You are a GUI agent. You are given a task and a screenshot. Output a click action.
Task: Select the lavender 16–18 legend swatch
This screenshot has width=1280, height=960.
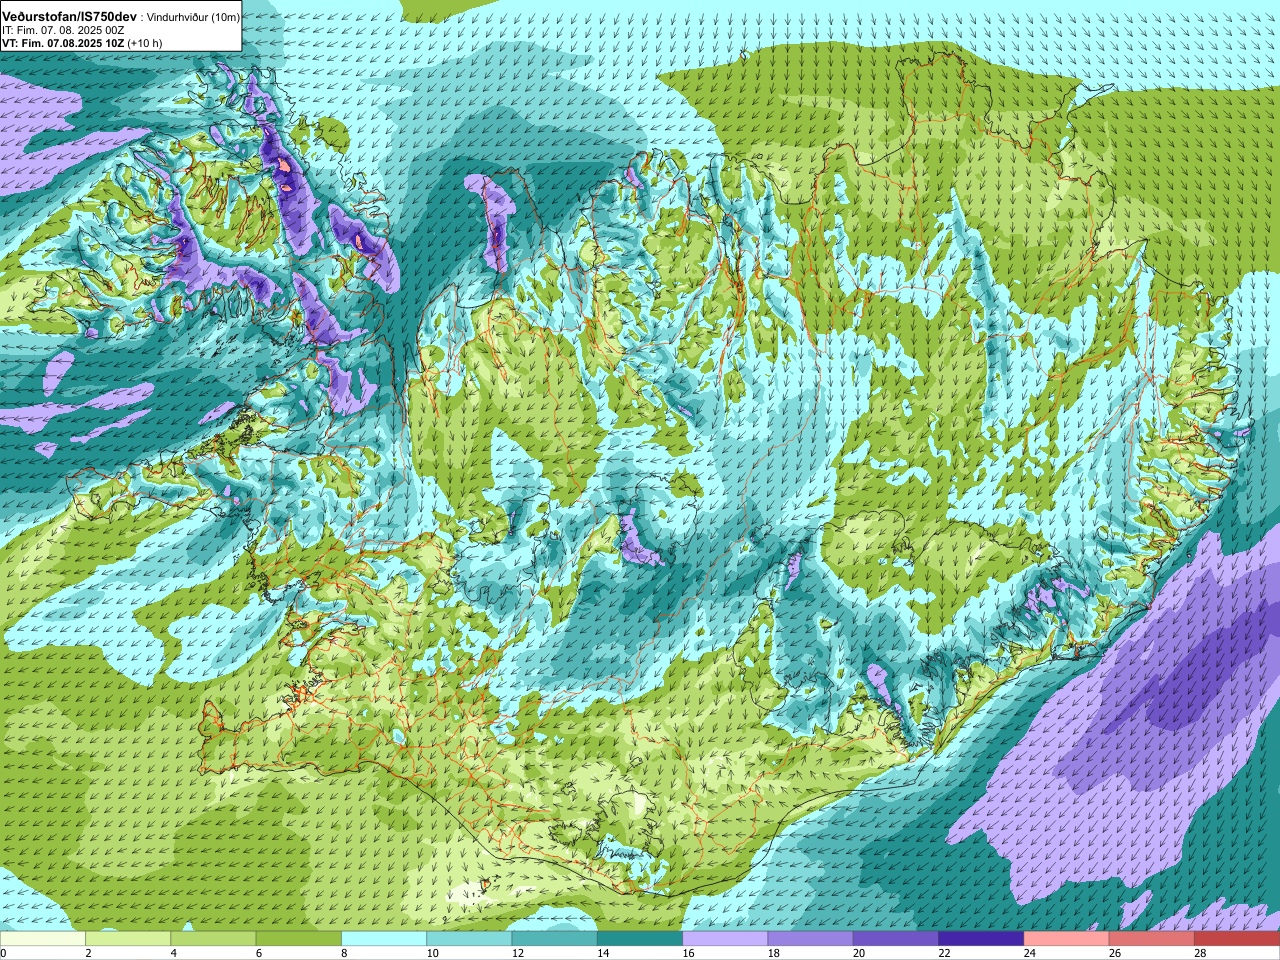point(725,939)
